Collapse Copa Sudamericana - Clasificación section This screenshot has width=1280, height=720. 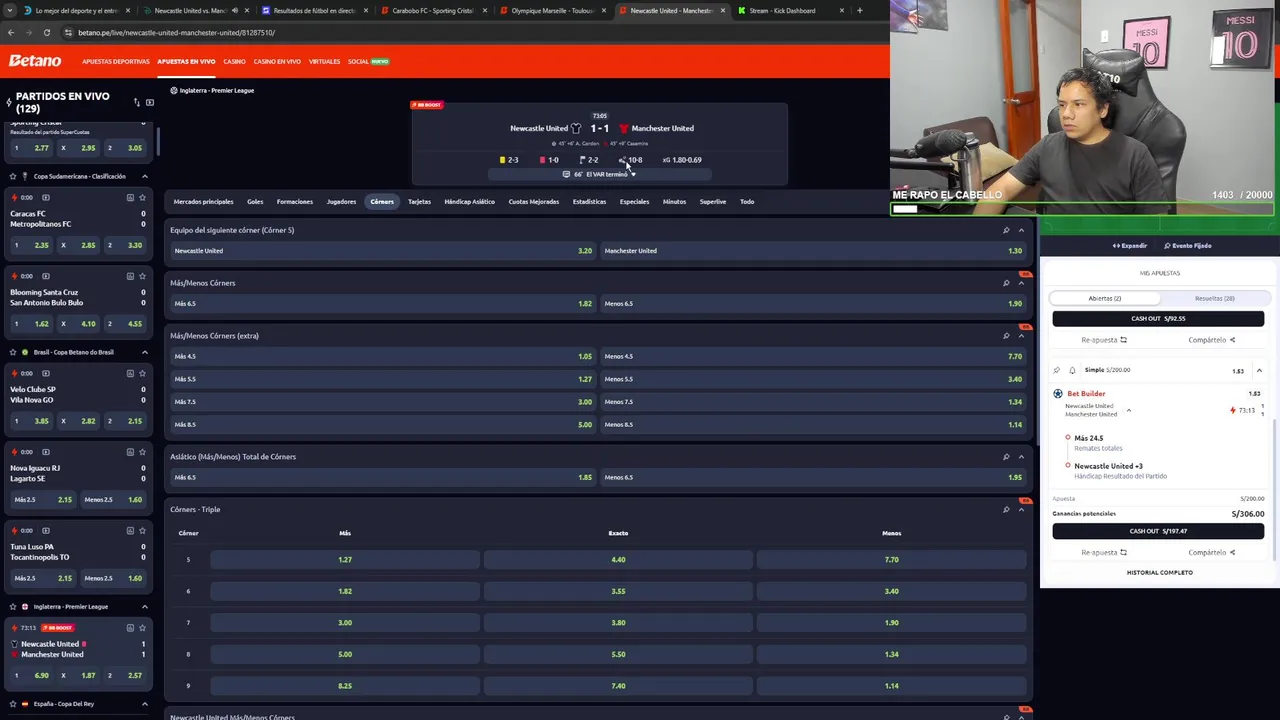coord(144,176)
